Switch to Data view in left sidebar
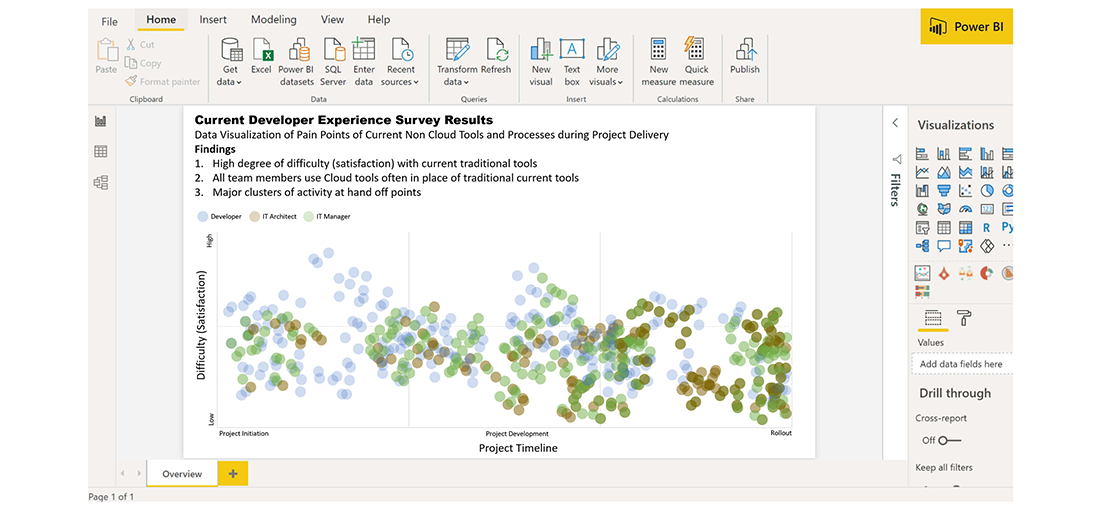Image resolution: width=1100 pixels, height=510 pixels. 100,152
